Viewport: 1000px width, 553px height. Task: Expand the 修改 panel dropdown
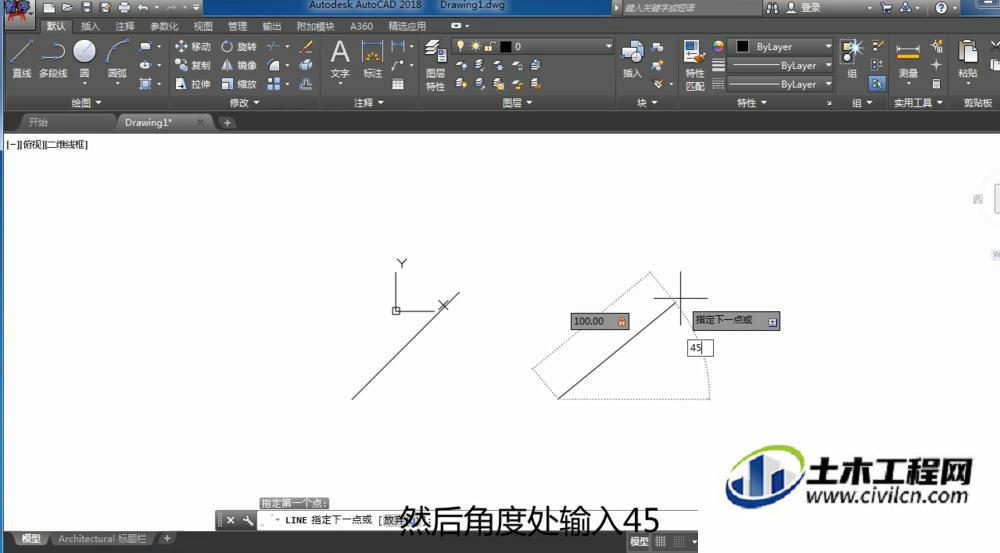244,102
